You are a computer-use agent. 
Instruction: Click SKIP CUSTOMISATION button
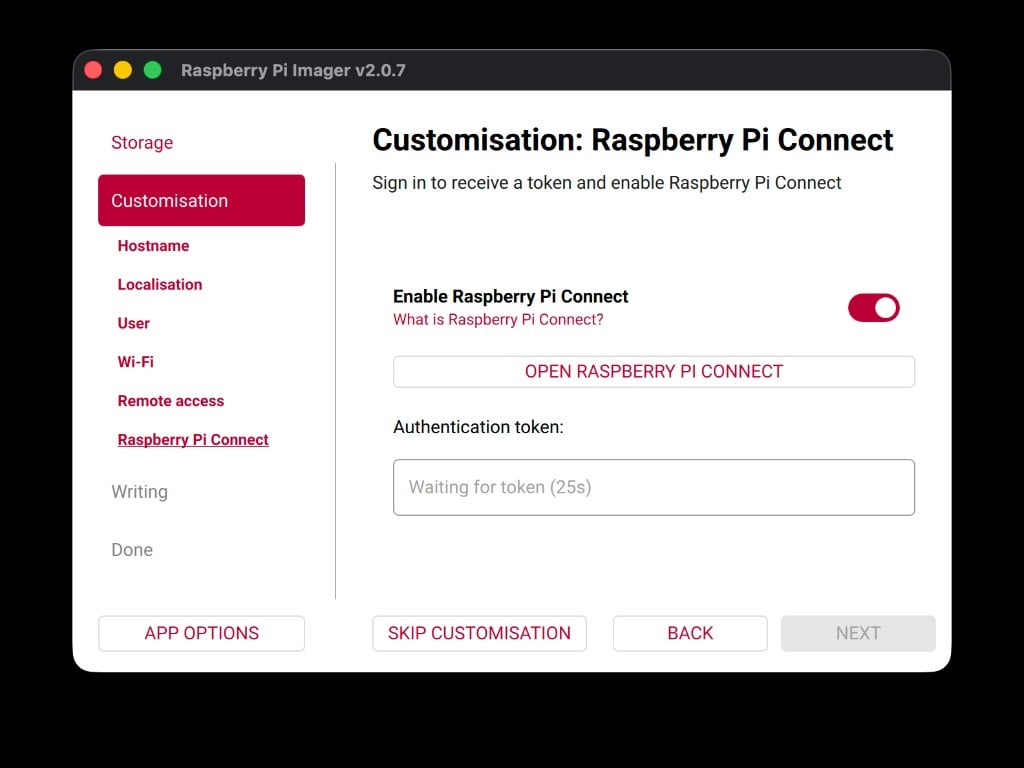(x=479, y=633)
